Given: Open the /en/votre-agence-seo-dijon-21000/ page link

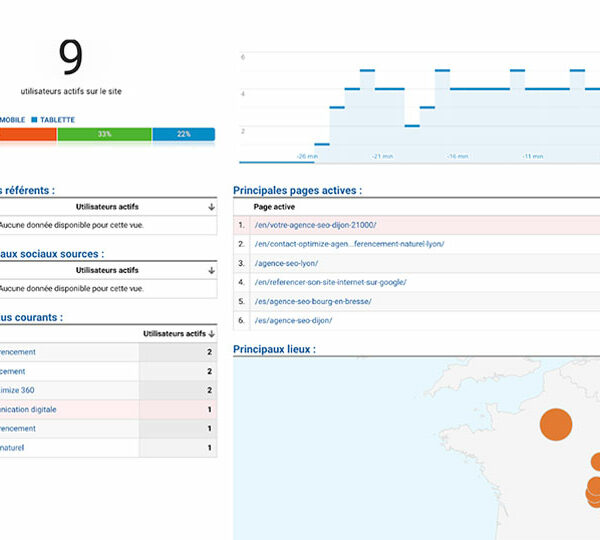Looking at the screenshot, I should tap(315, 225).
